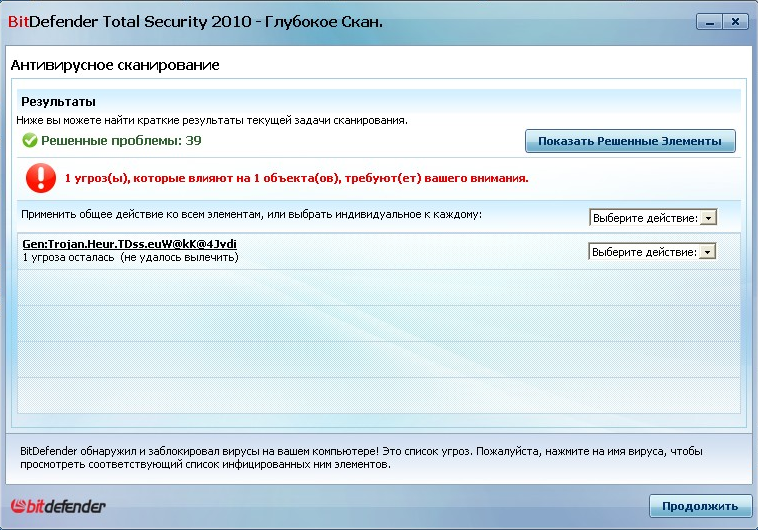Viewport: 758px width, 530px height.
Task: Click the green checkmark resolved-issues icon
Action: pyautogui.click(x=29, y=141)
